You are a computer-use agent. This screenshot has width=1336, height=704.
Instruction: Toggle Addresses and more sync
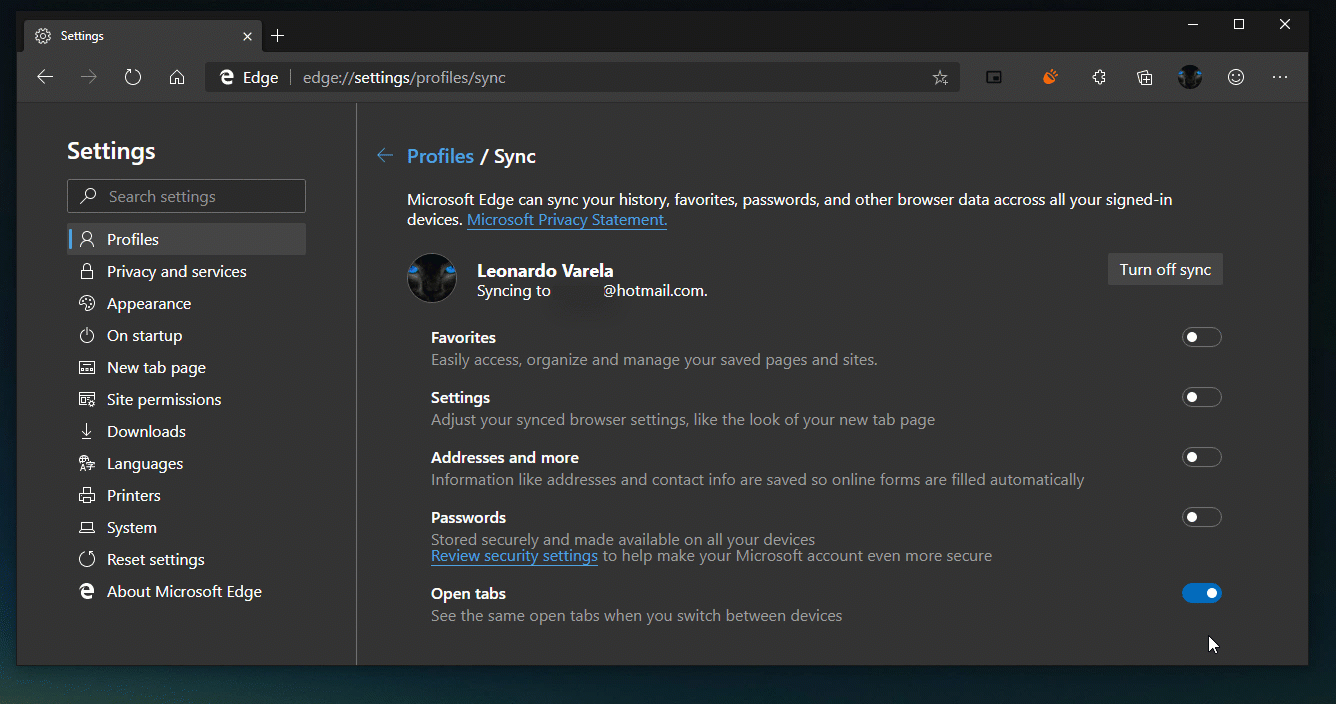[1201, 458]
